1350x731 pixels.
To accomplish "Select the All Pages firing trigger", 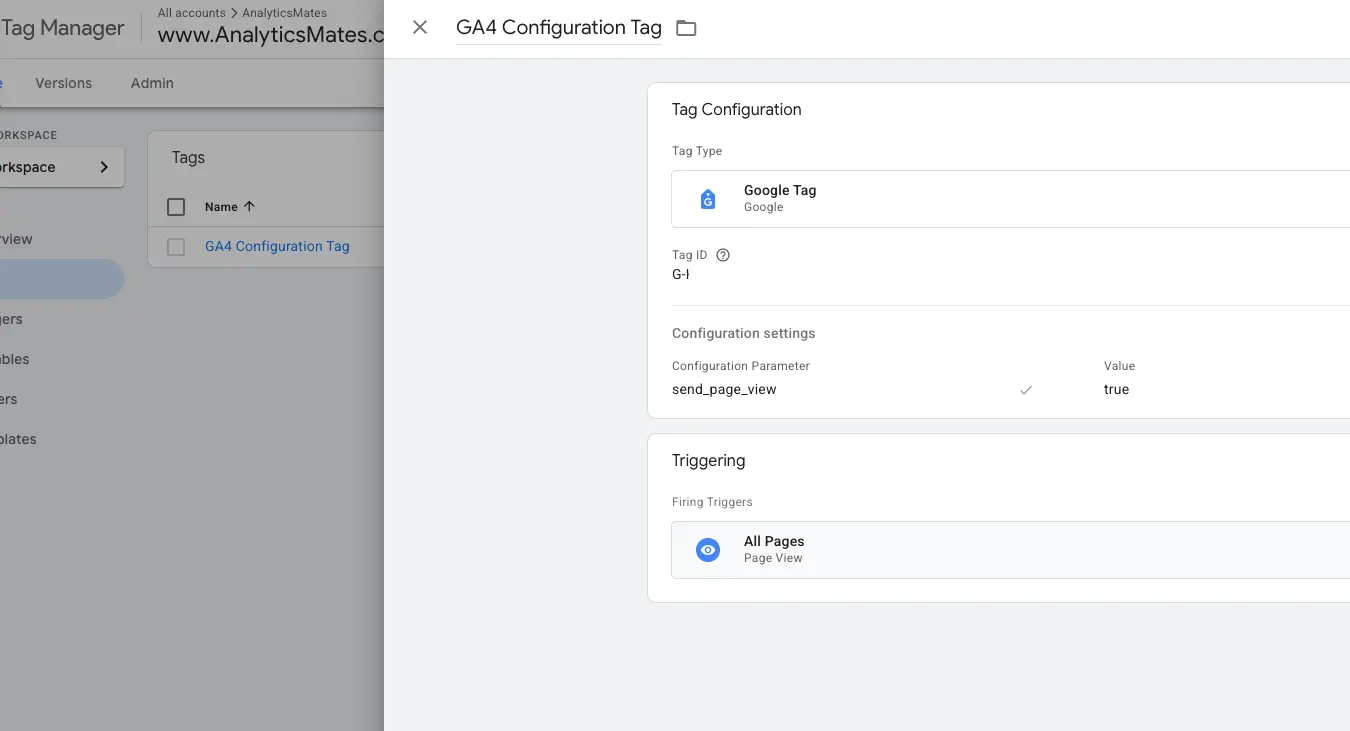I will click(1010, 550).
